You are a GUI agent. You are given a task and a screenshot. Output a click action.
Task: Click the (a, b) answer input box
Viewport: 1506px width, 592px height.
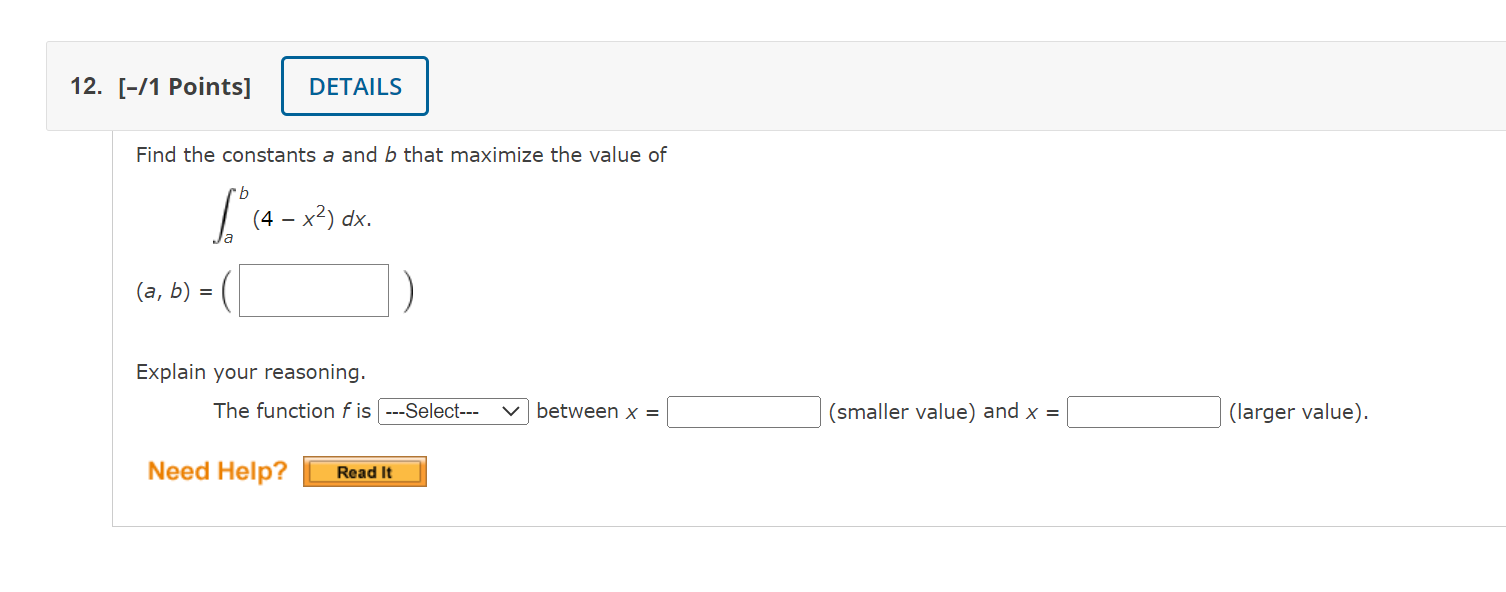(x=314, y=290)
